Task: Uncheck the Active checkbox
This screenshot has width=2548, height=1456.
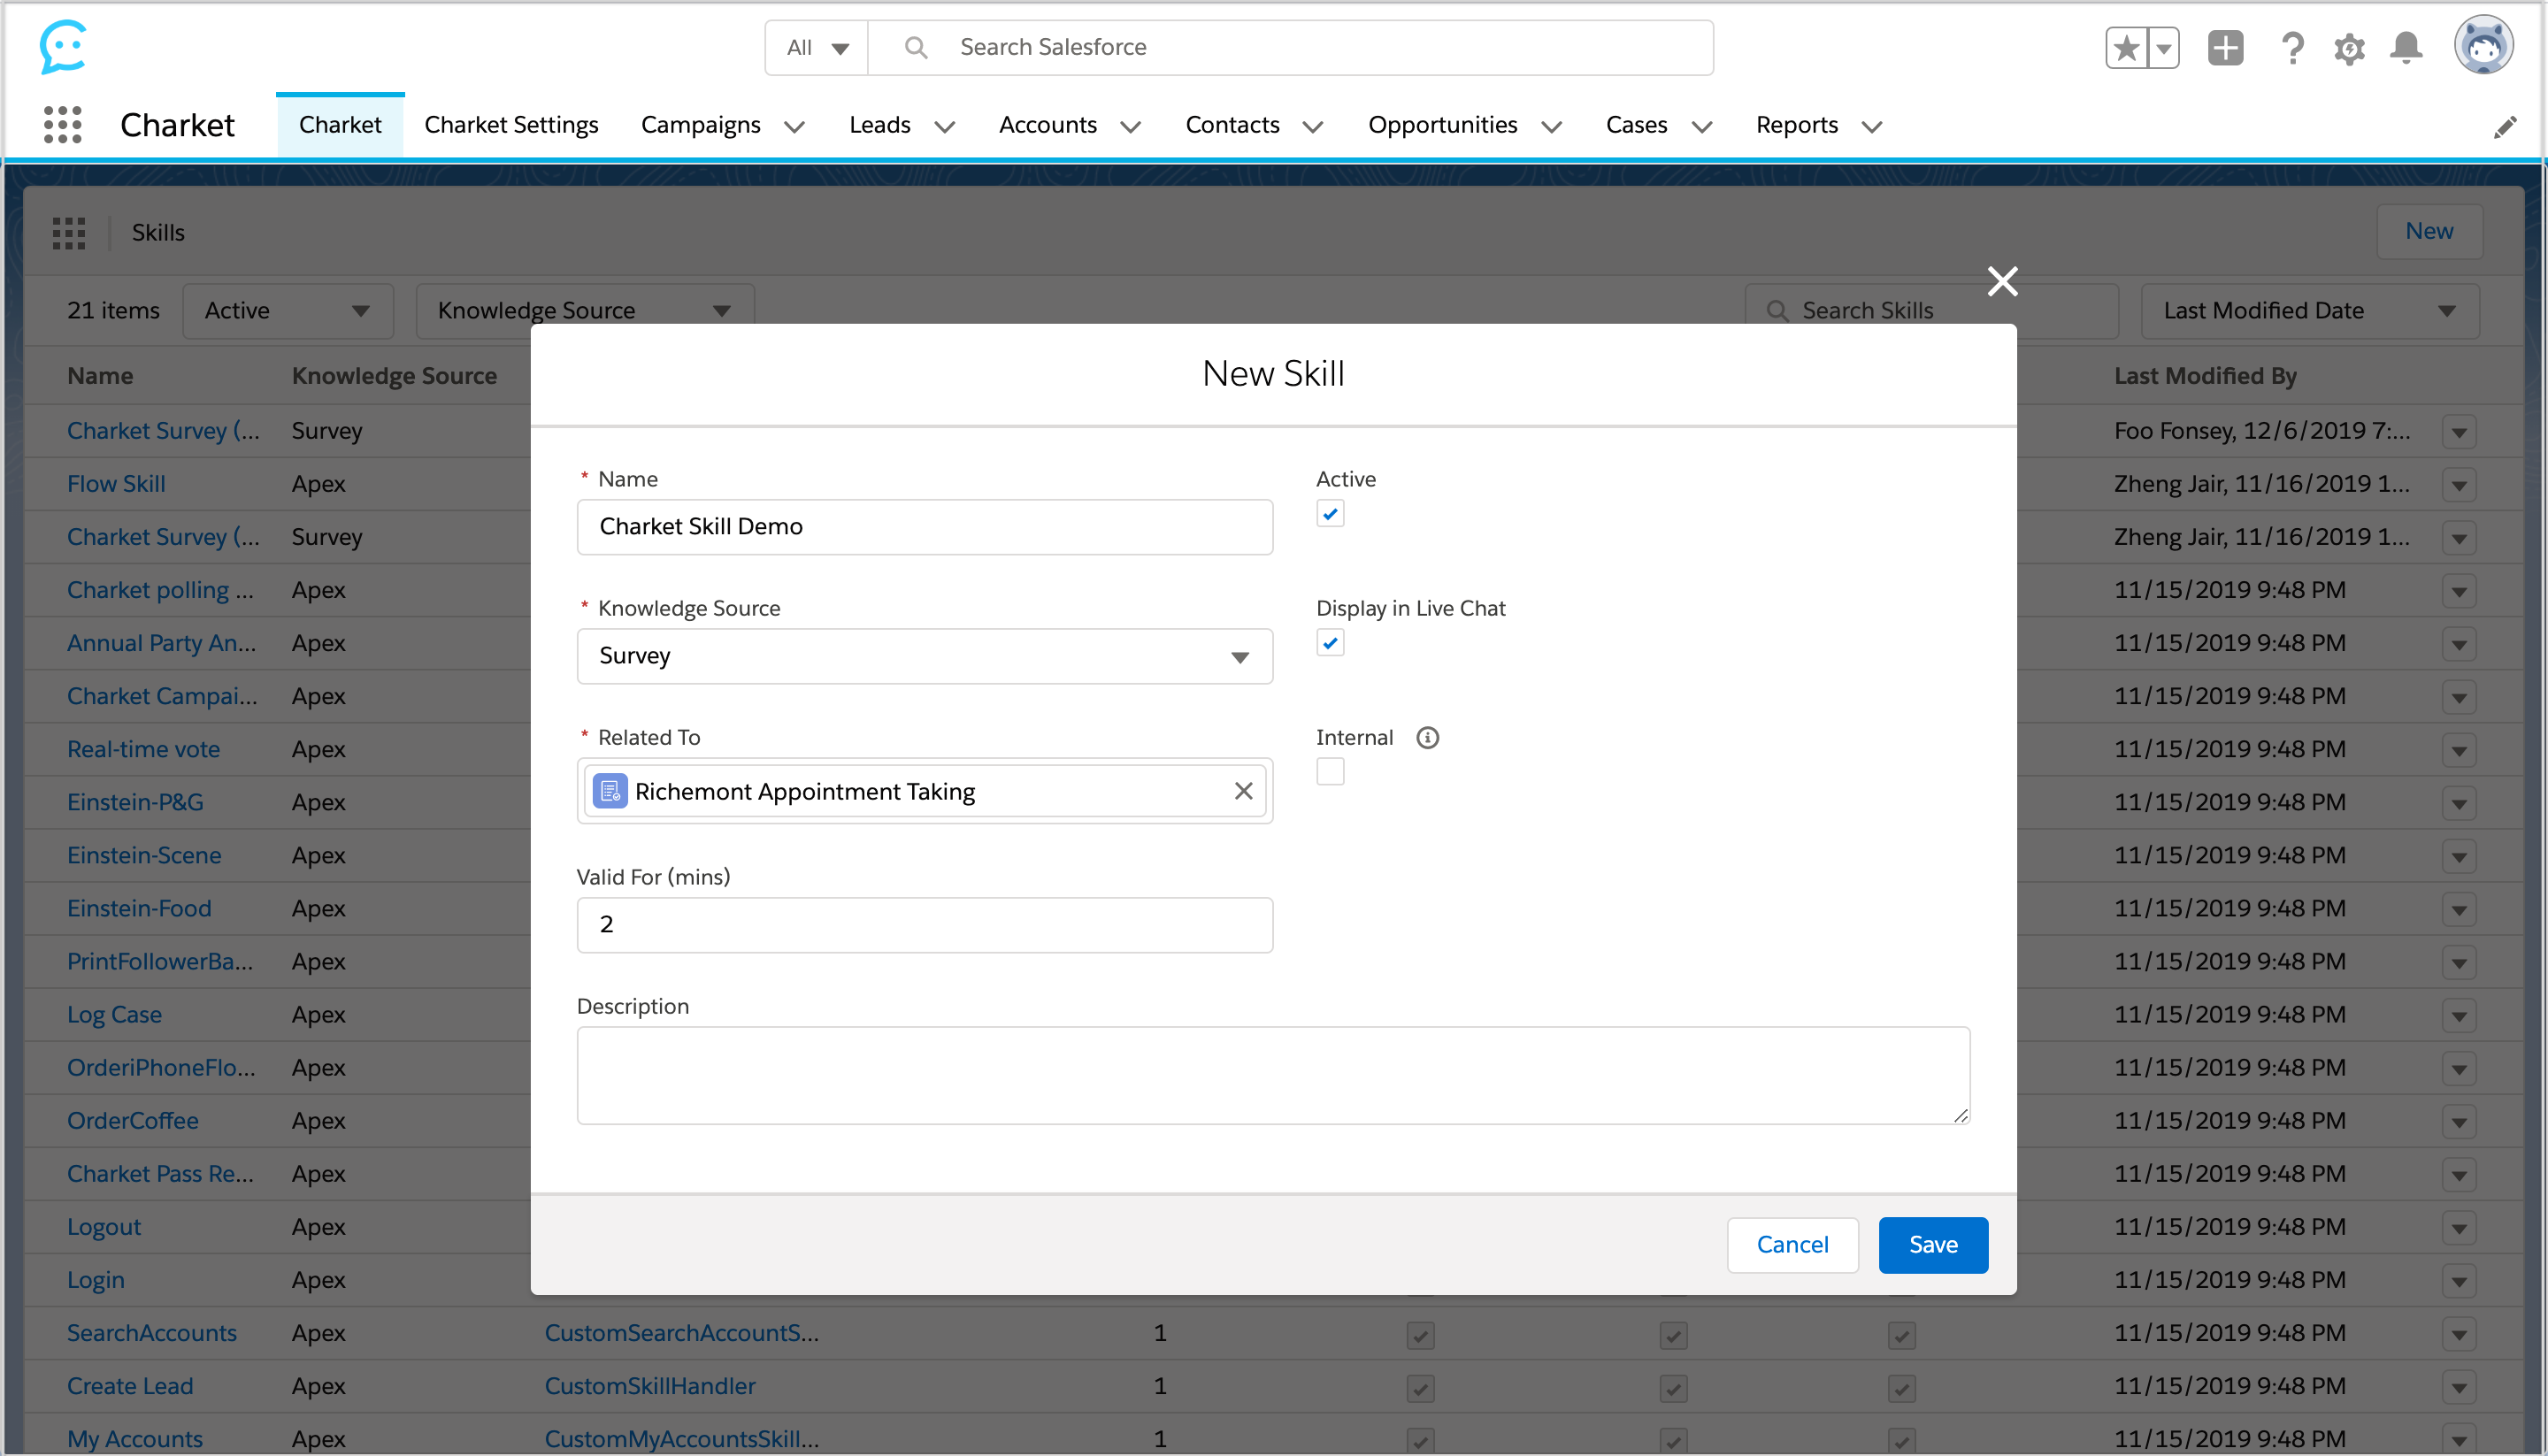Action: click(1330, 514)
